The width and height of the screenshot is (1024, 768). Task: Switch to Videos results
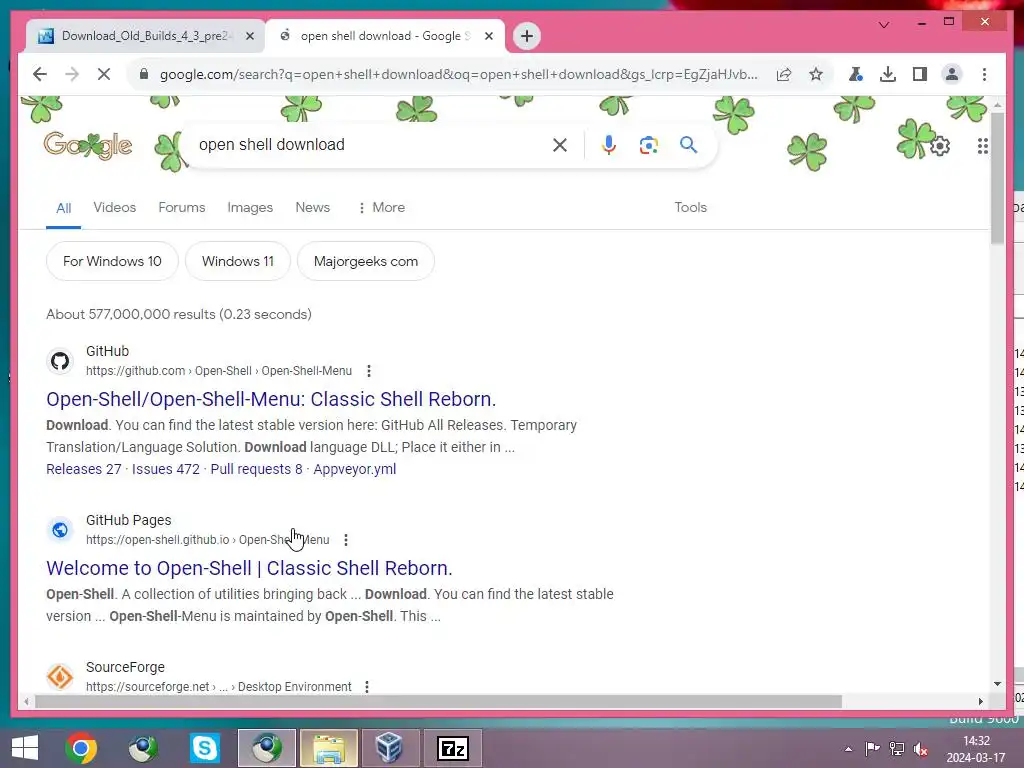pos(114,207)
